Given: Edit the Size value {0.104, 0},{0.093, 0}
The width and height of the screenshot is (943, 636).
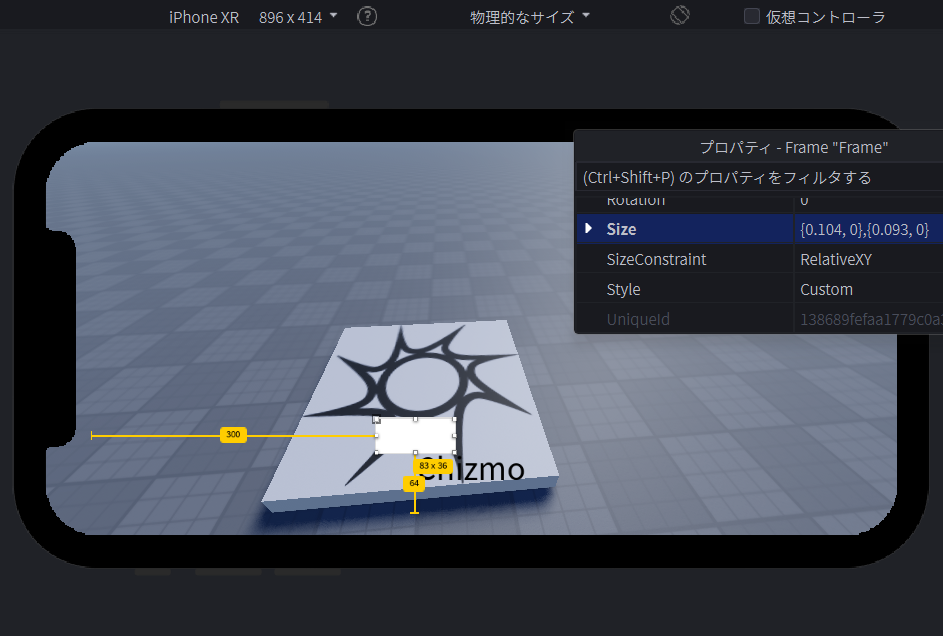Looking at the screenshot, I should tap(864, 229).
